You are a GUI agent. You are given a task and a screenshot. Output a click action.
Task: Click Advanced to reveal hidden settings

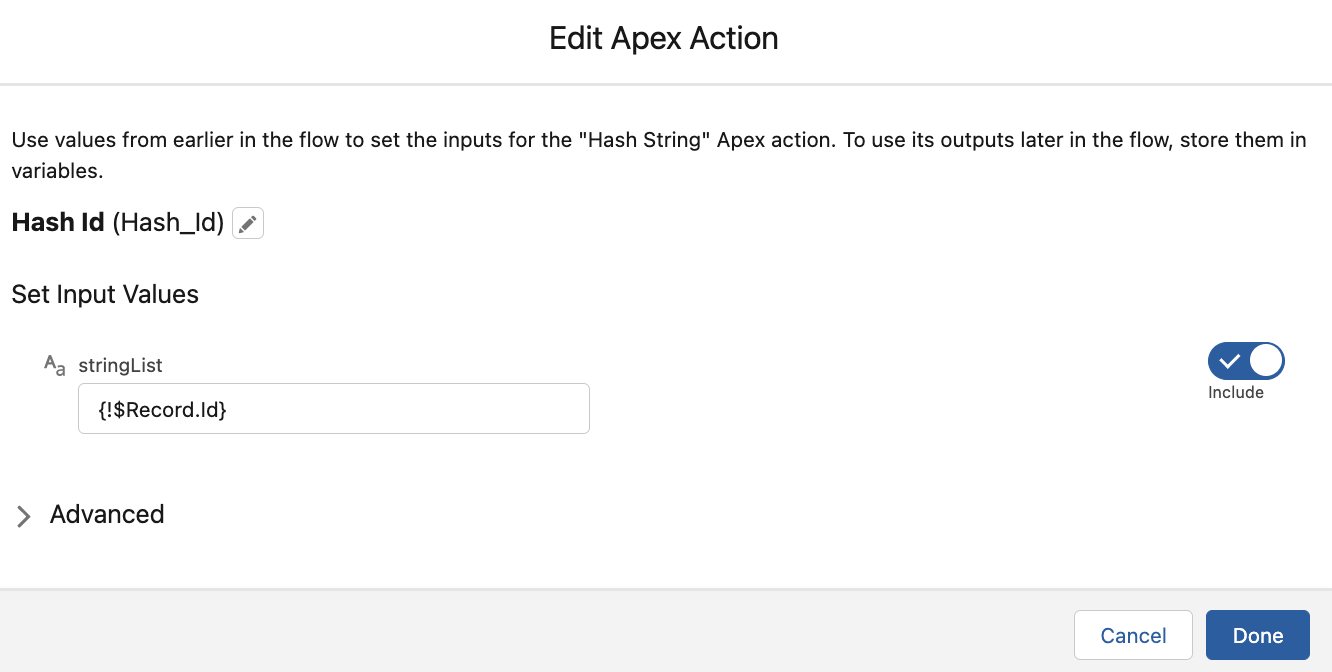tap(106, 515)
